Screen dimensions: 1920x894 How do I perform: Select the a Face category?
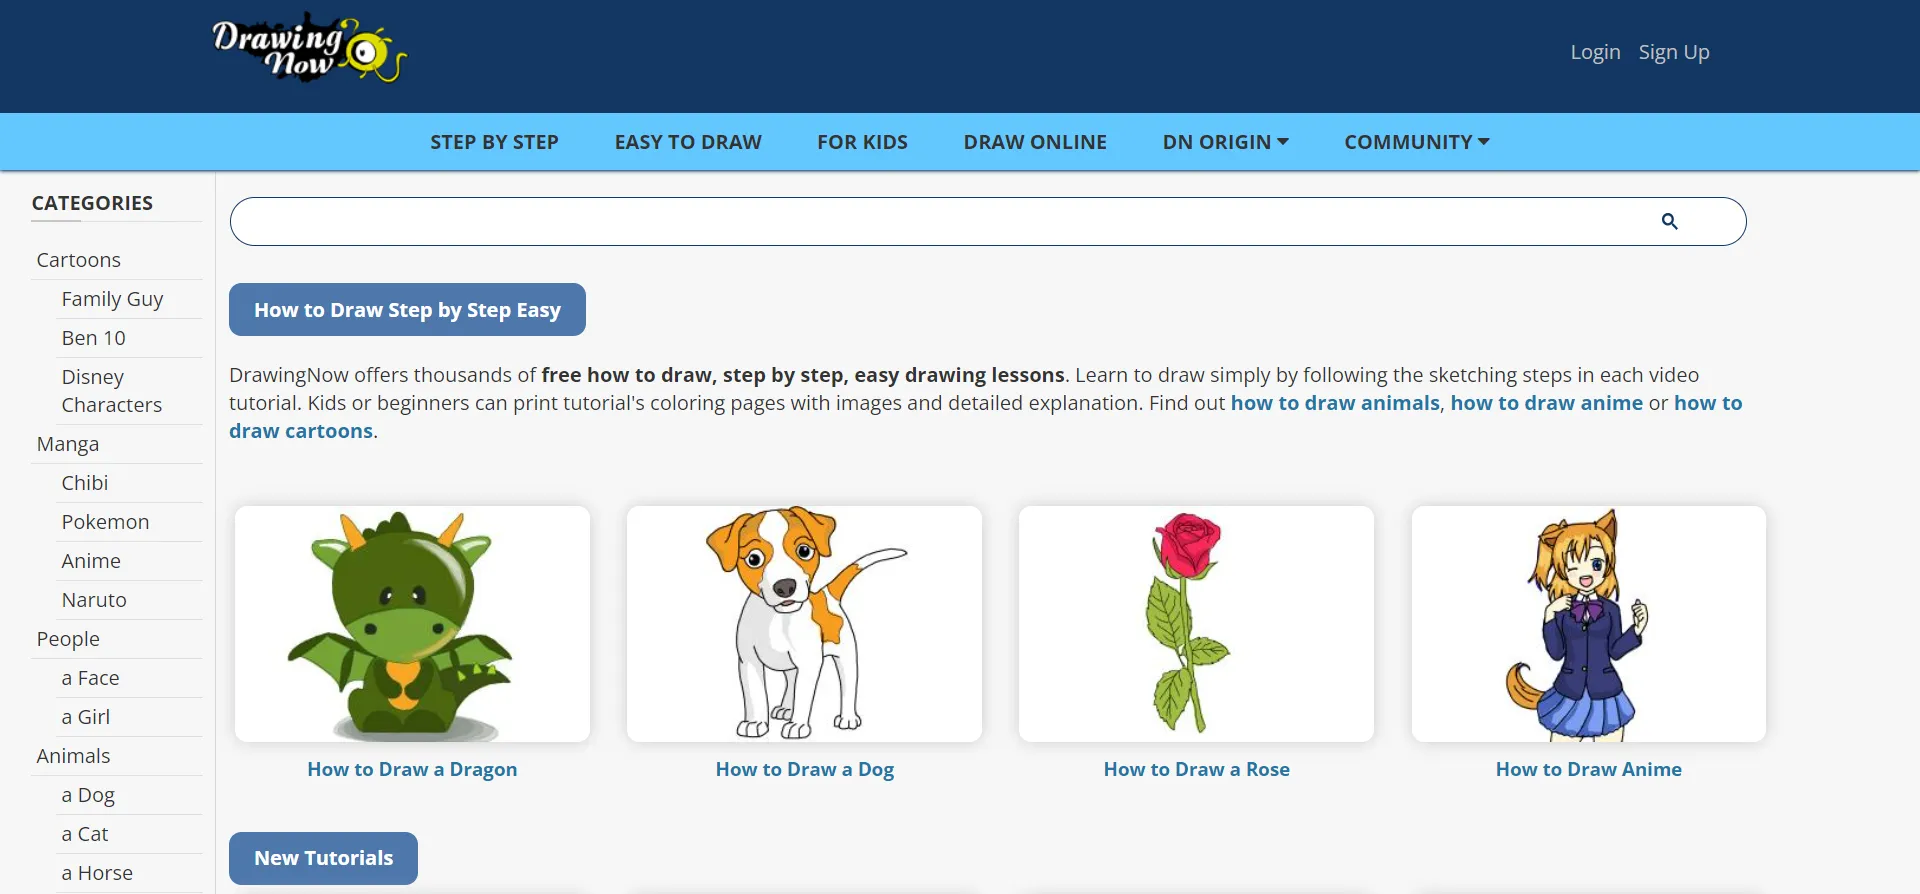coord(90,678)
